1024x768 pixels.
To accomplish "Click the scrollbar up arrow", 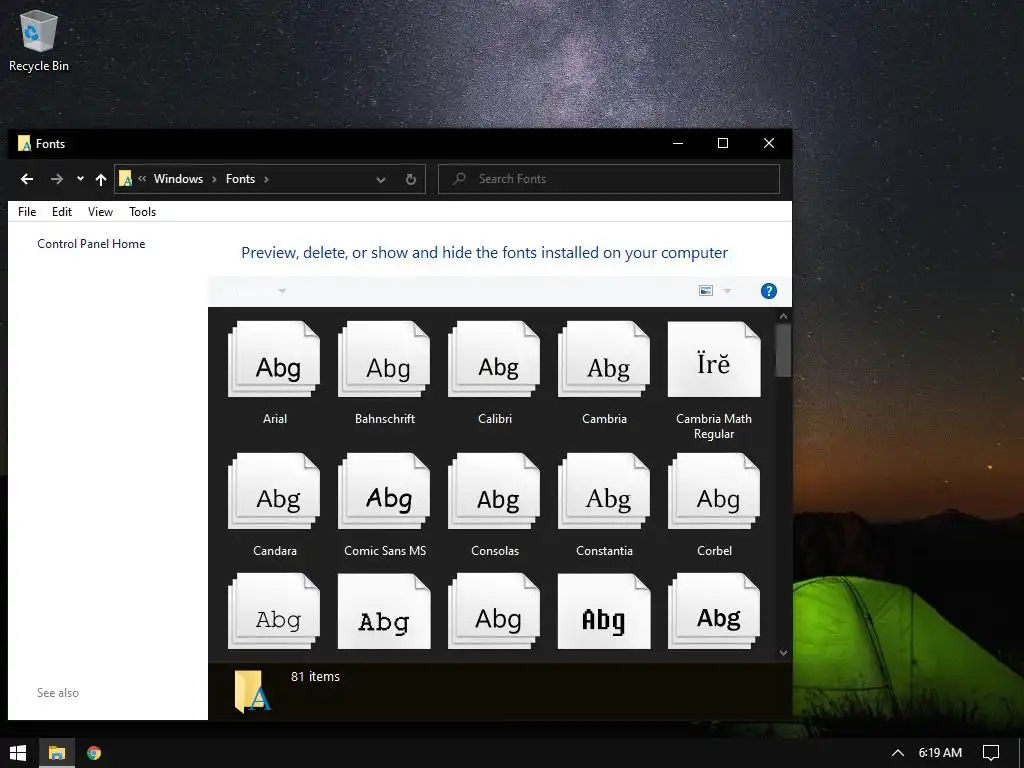I will [783, 317].
